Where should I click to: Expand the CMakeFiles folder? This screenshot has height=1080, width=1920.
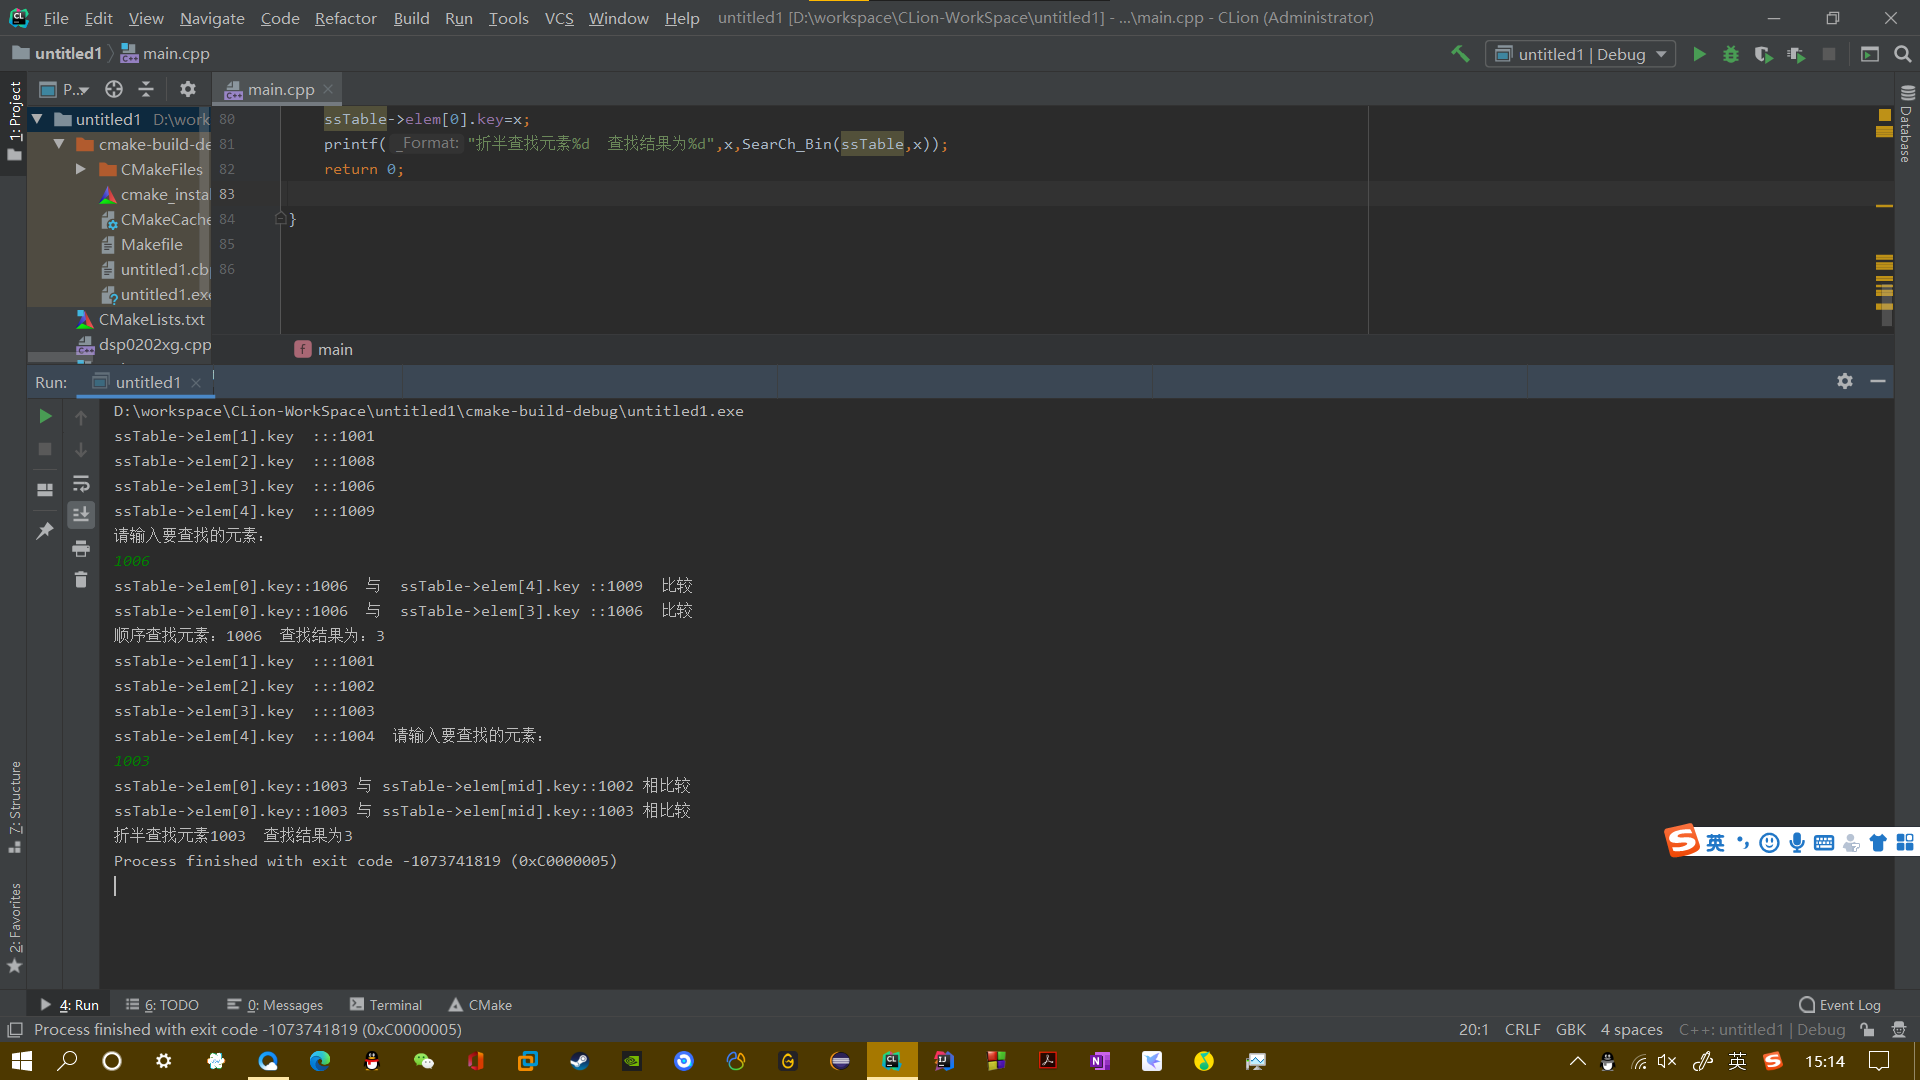coord(81,169)
